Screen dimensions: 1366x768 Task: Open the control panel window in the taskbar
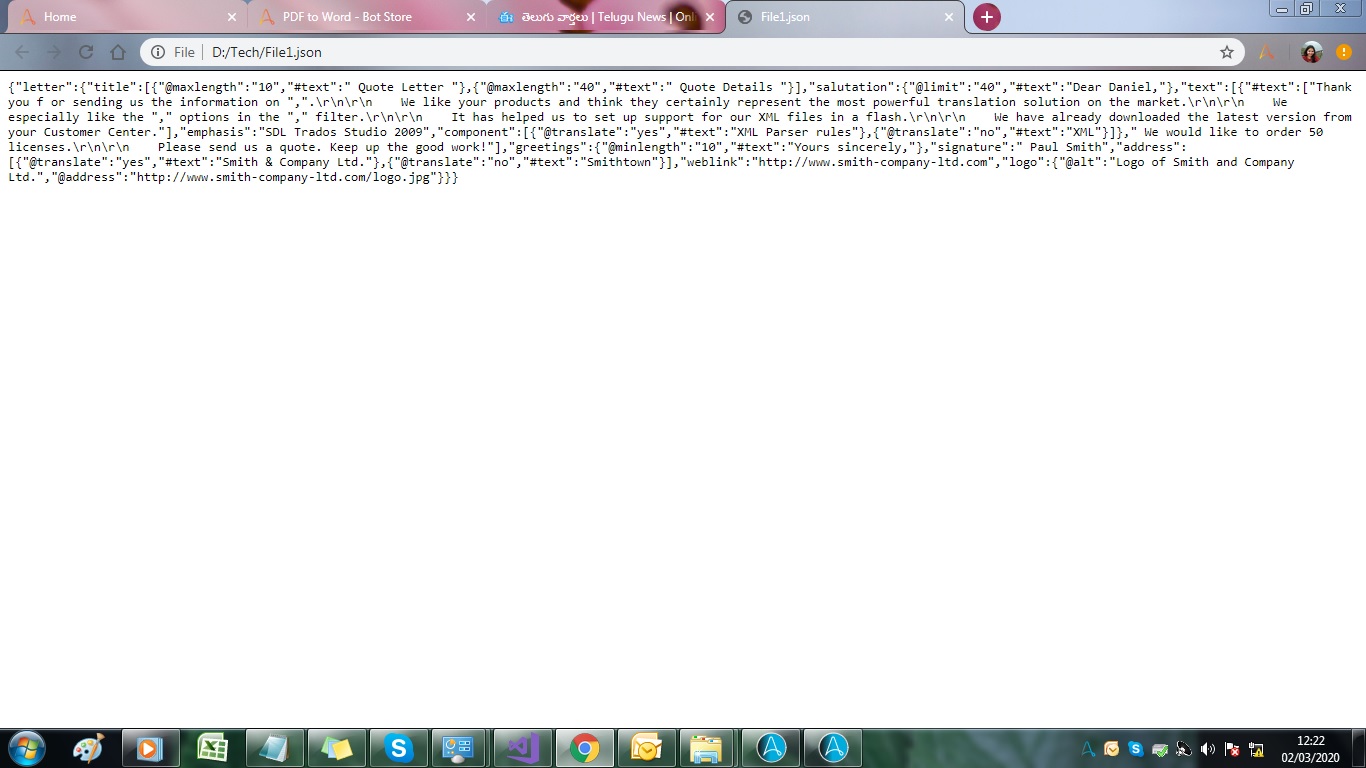(460, 748)
